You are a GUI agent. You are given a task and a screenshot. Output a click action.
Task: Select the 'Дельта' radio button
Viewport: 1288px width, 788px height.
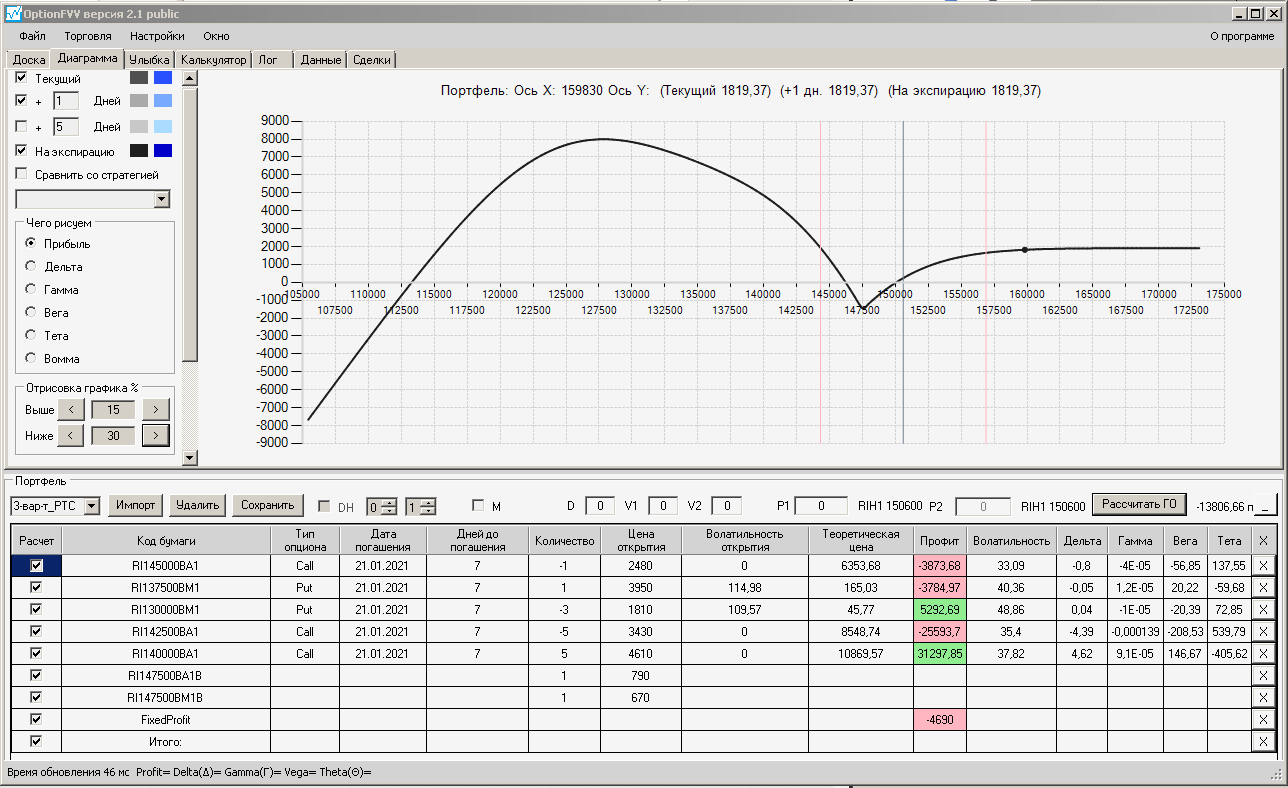[31, 267]
